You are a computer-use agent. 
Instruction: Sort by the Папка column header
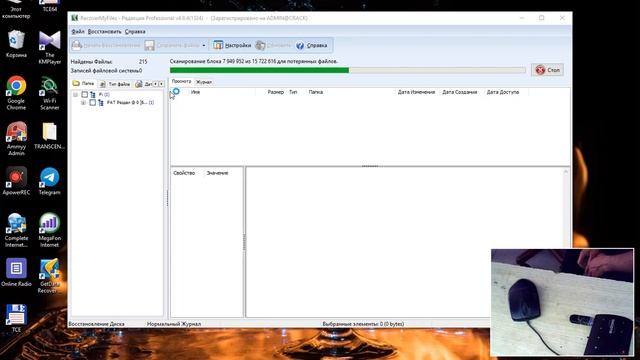click(x=316, y=92)
